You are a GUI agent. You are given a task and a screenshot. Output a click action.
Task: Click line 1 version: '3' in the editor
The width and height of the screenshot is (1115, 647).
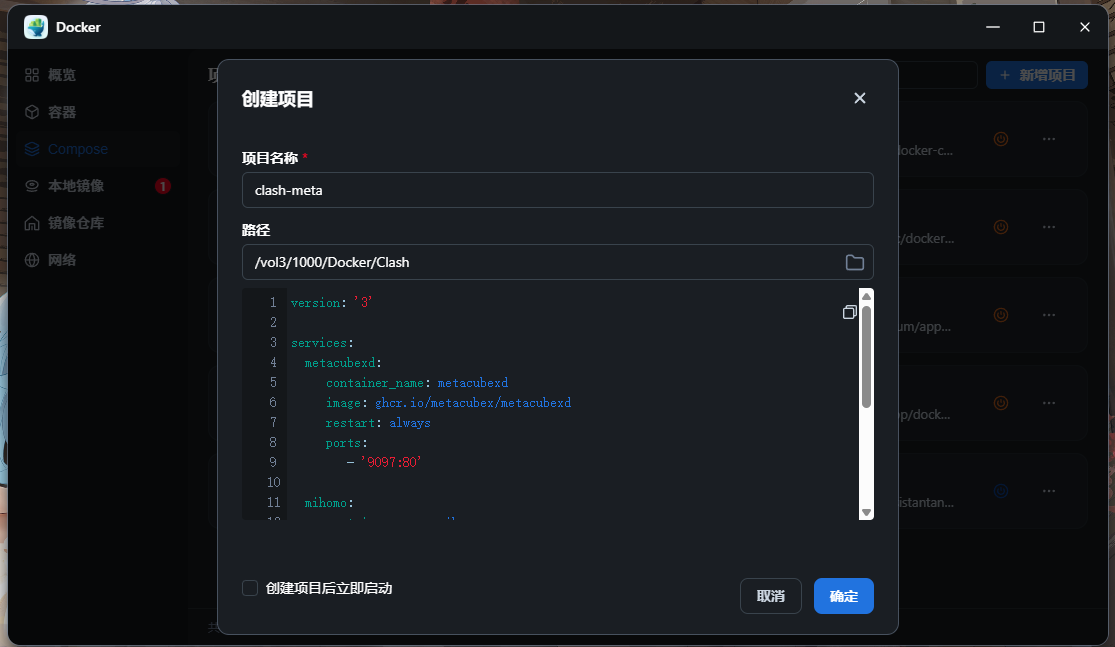(331, 303)
